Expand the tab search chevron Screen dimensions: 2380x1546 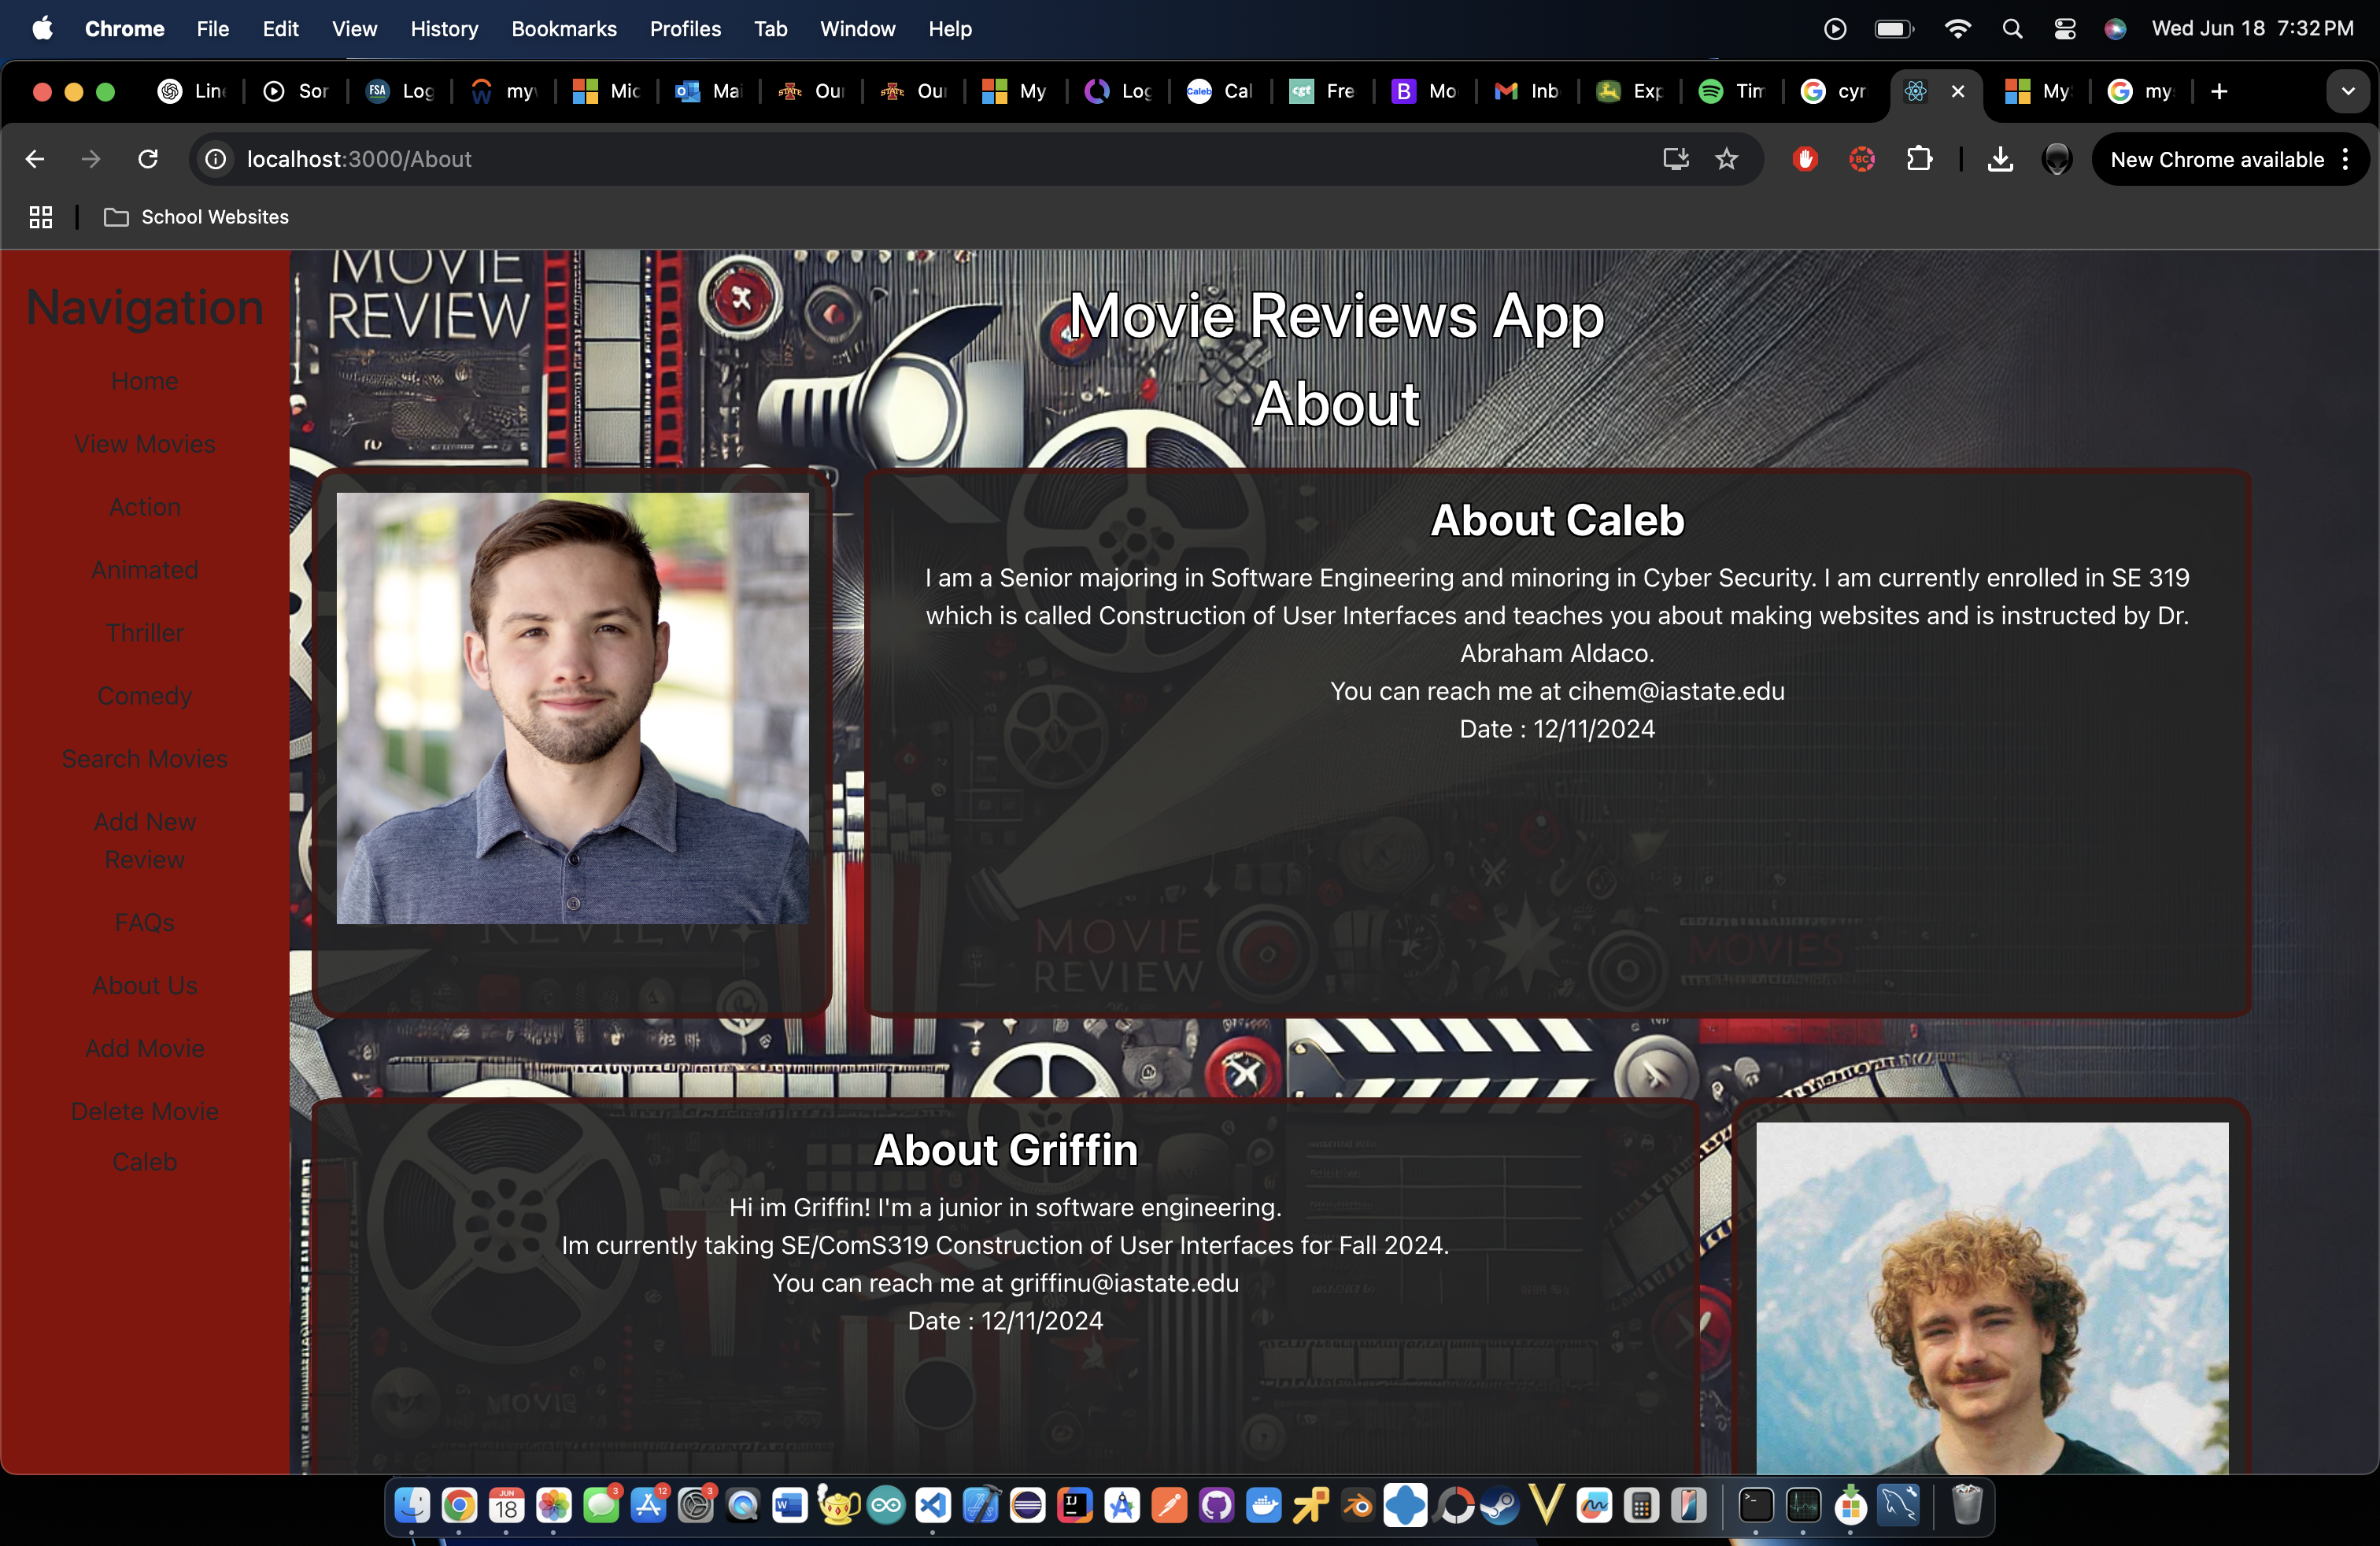point(2348,92)
